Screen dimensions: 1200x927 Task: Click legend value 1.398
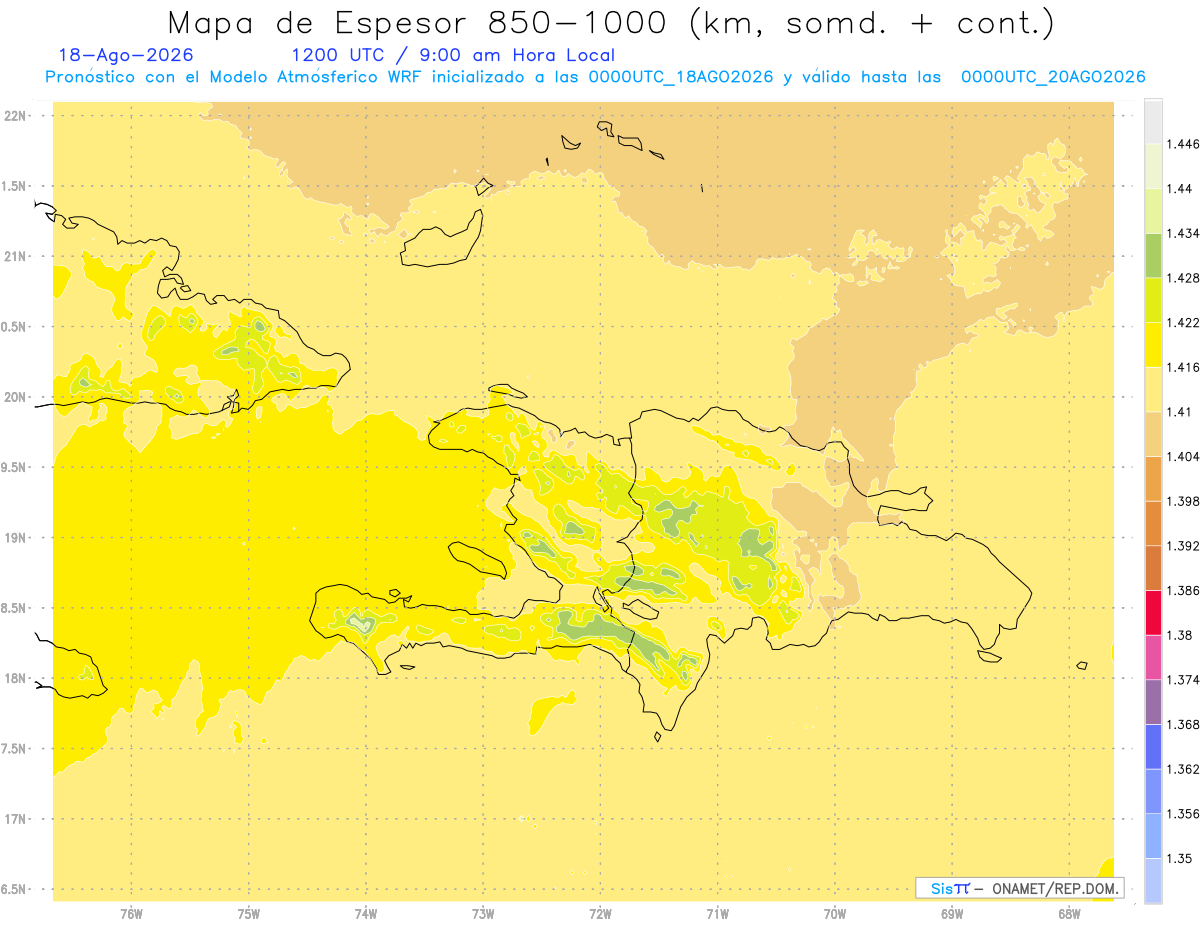1185,501
